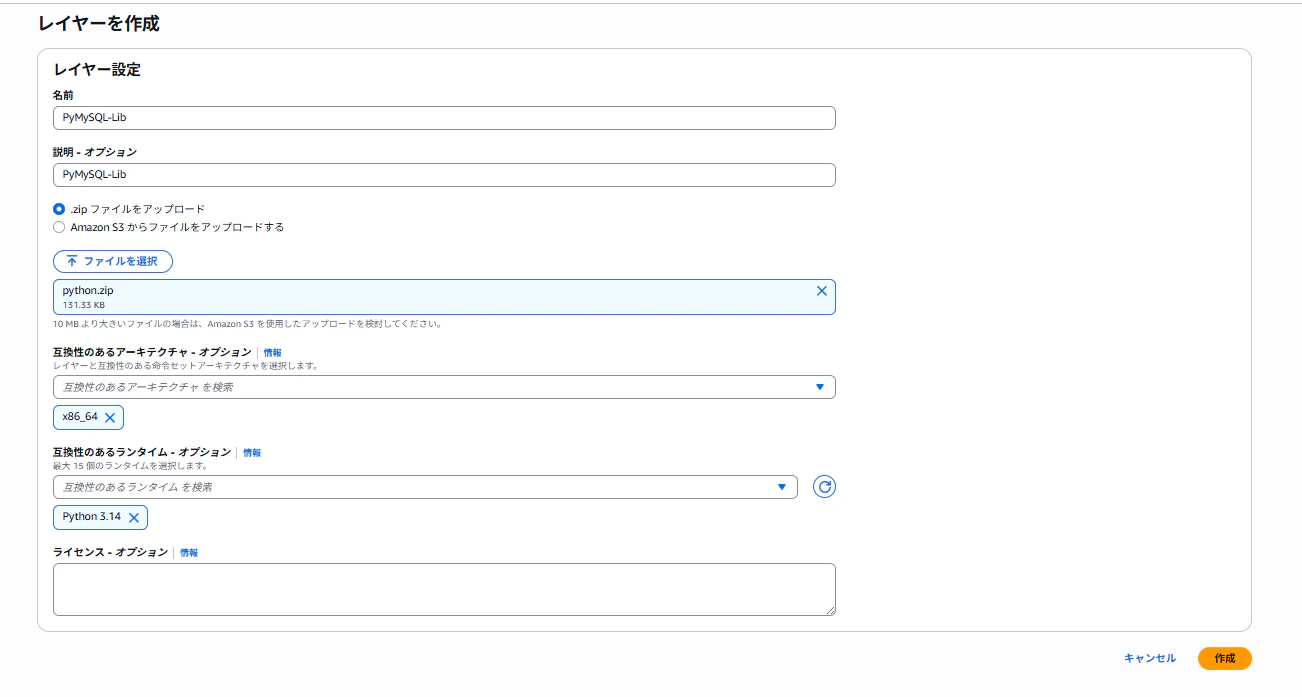Remove the uploaded python.zip file
Screen dimensions: 1302x697
(822, 291)
